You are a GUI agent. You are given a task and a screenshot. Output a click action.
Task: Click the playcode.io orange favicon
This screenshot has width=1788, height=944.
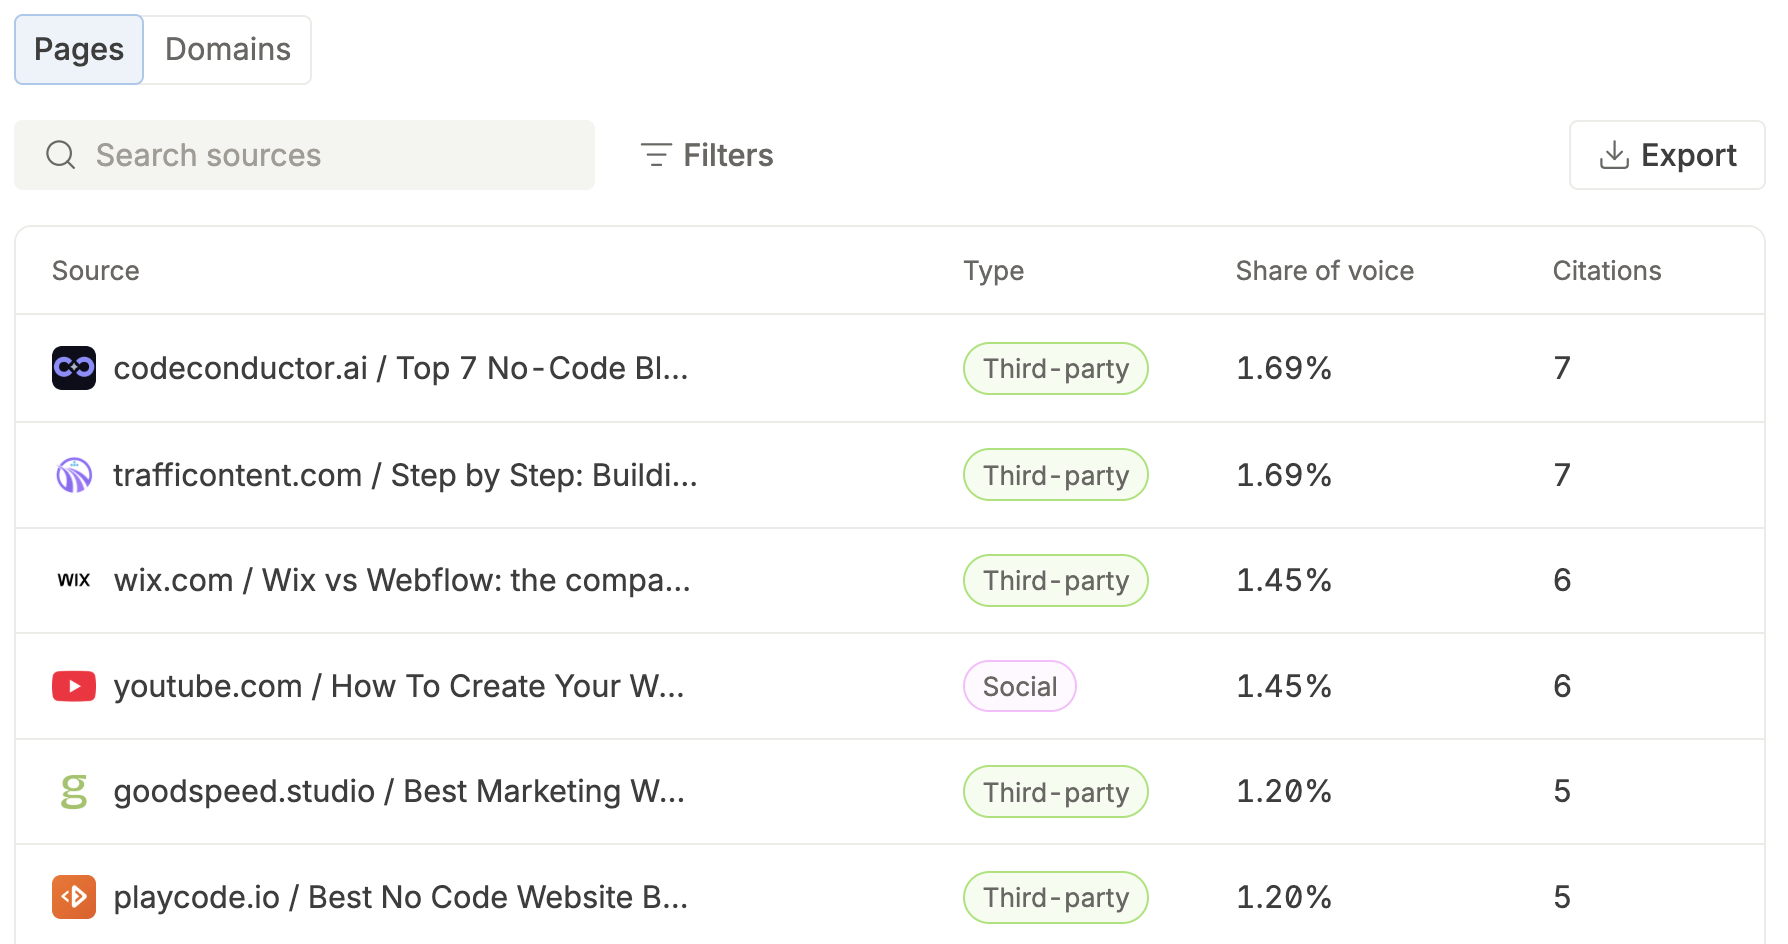(74, 897)
